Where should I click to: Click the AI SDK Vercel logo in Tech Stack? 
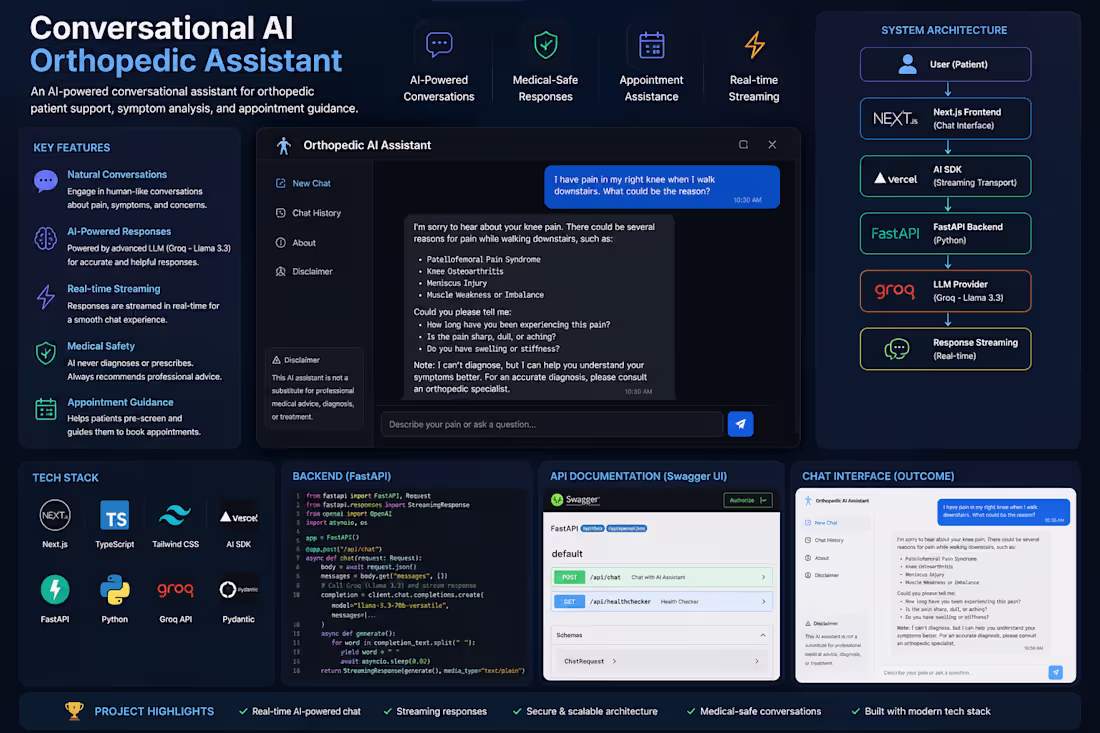pos(239,517)
